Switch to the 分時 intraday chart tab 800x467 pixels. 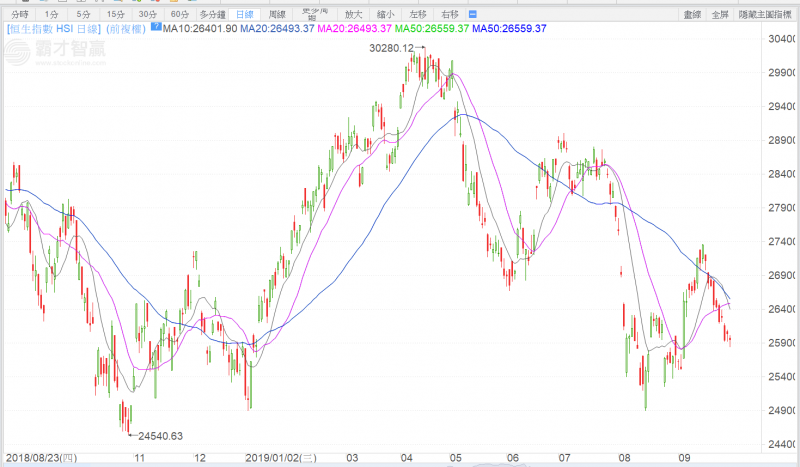coord(20,15)
